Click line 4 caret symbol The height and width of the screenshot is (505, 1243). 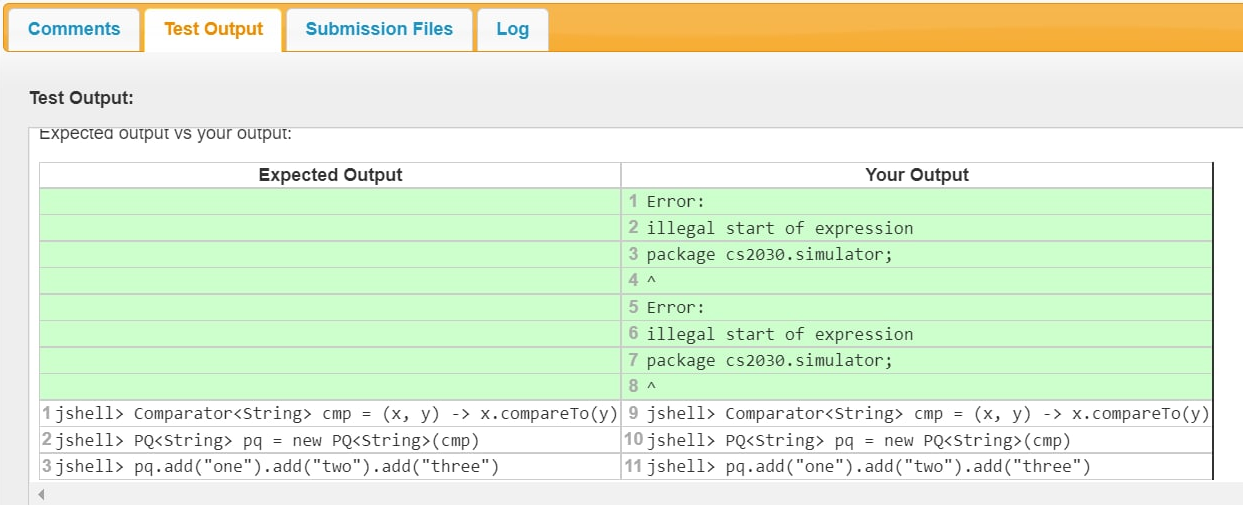tap(651, 281)
